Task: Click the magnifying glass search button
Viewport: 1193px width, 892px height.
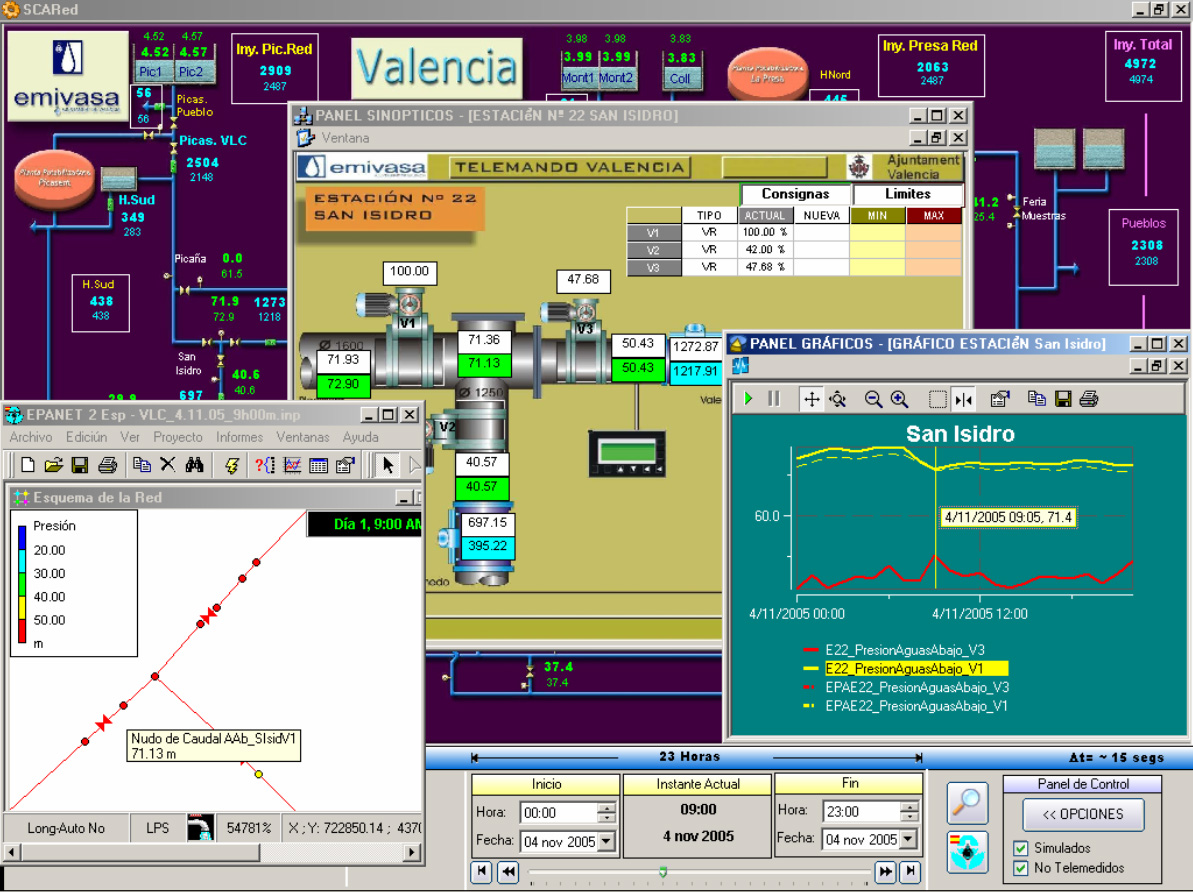Action: click(967, 803)
